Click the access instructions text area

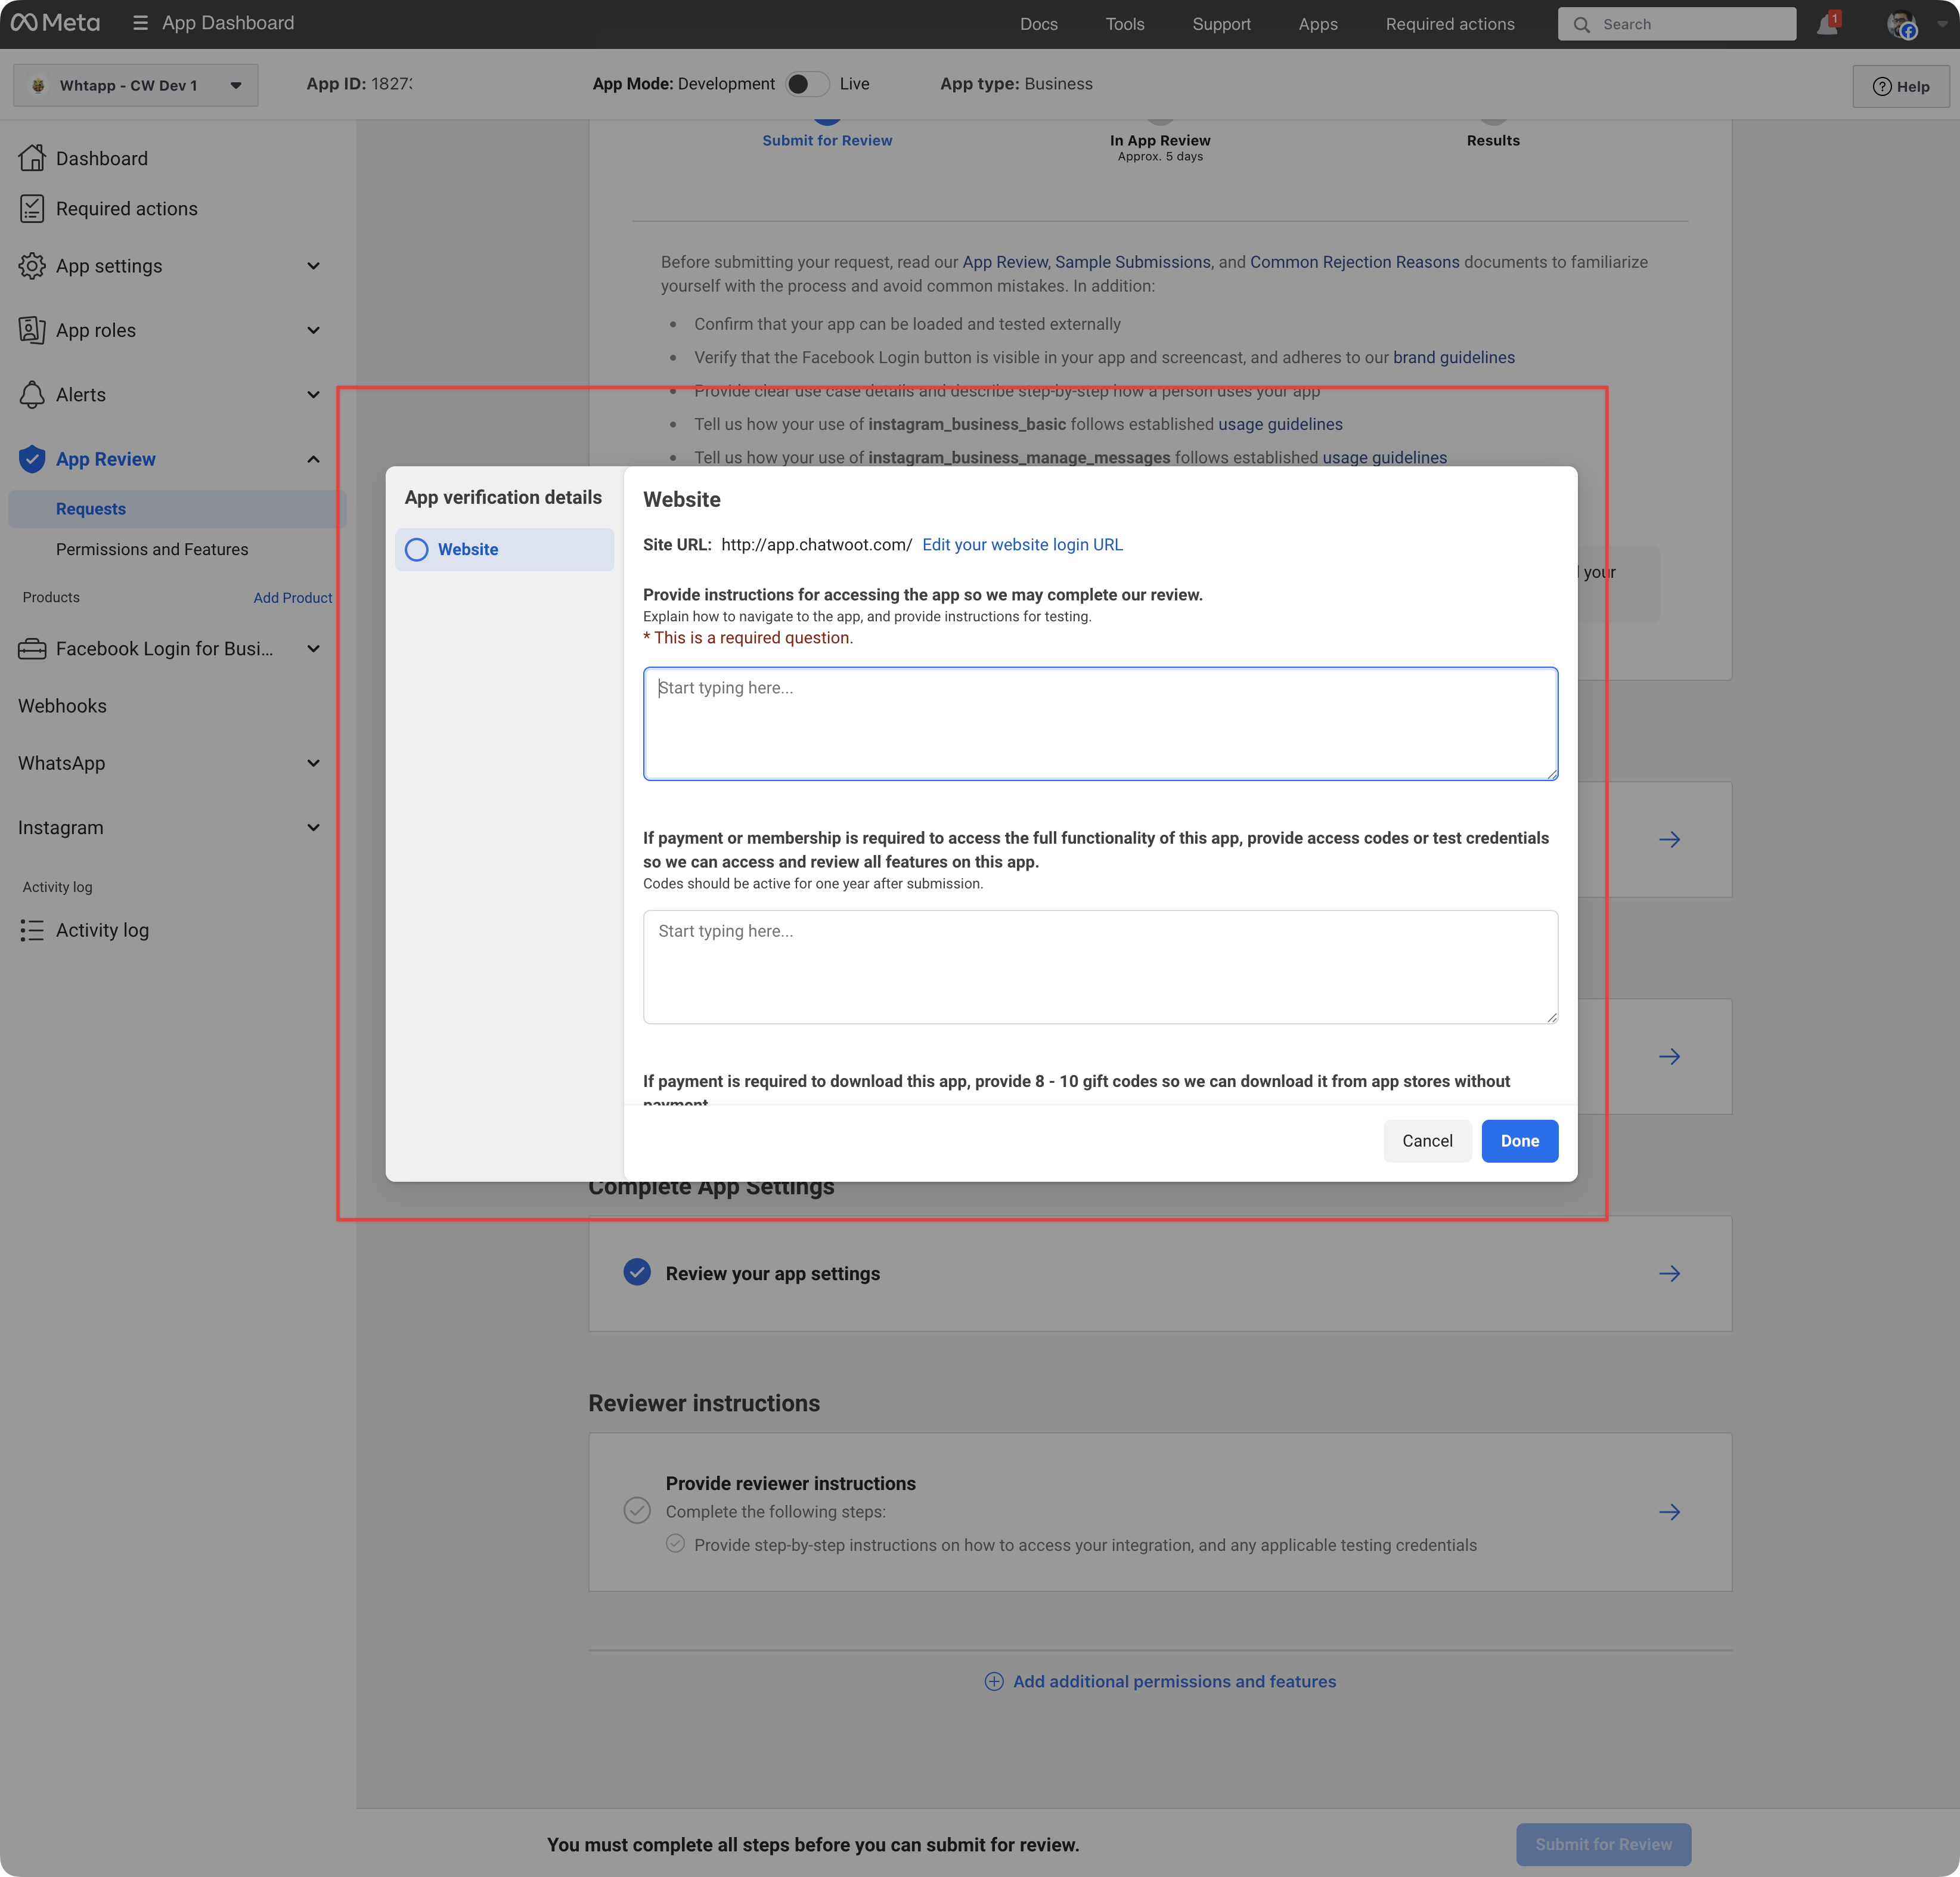(x=1100, y=724)
